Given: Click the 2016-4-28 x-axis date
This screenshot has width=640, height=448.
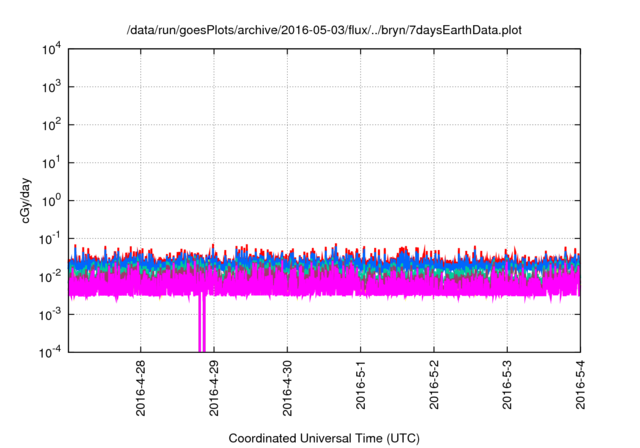Looking at the screenshot, I should click(140, 388).
